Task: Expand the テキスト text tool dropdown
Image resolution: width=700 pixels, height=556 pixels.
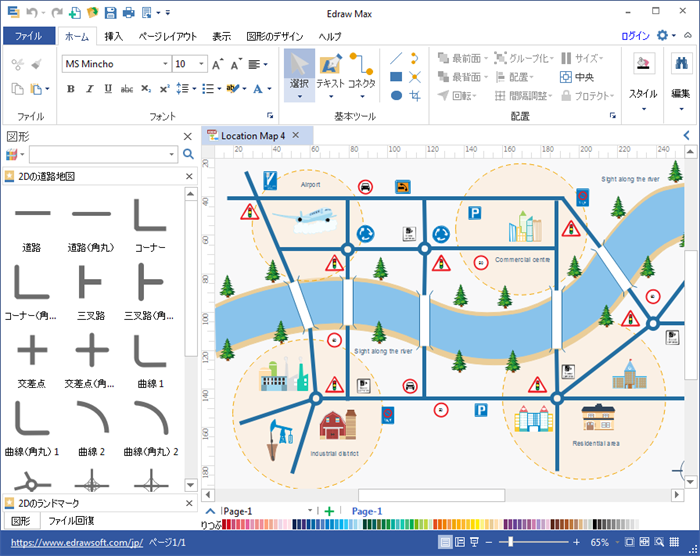Action: pyautogui.click(x=331, y=96)
